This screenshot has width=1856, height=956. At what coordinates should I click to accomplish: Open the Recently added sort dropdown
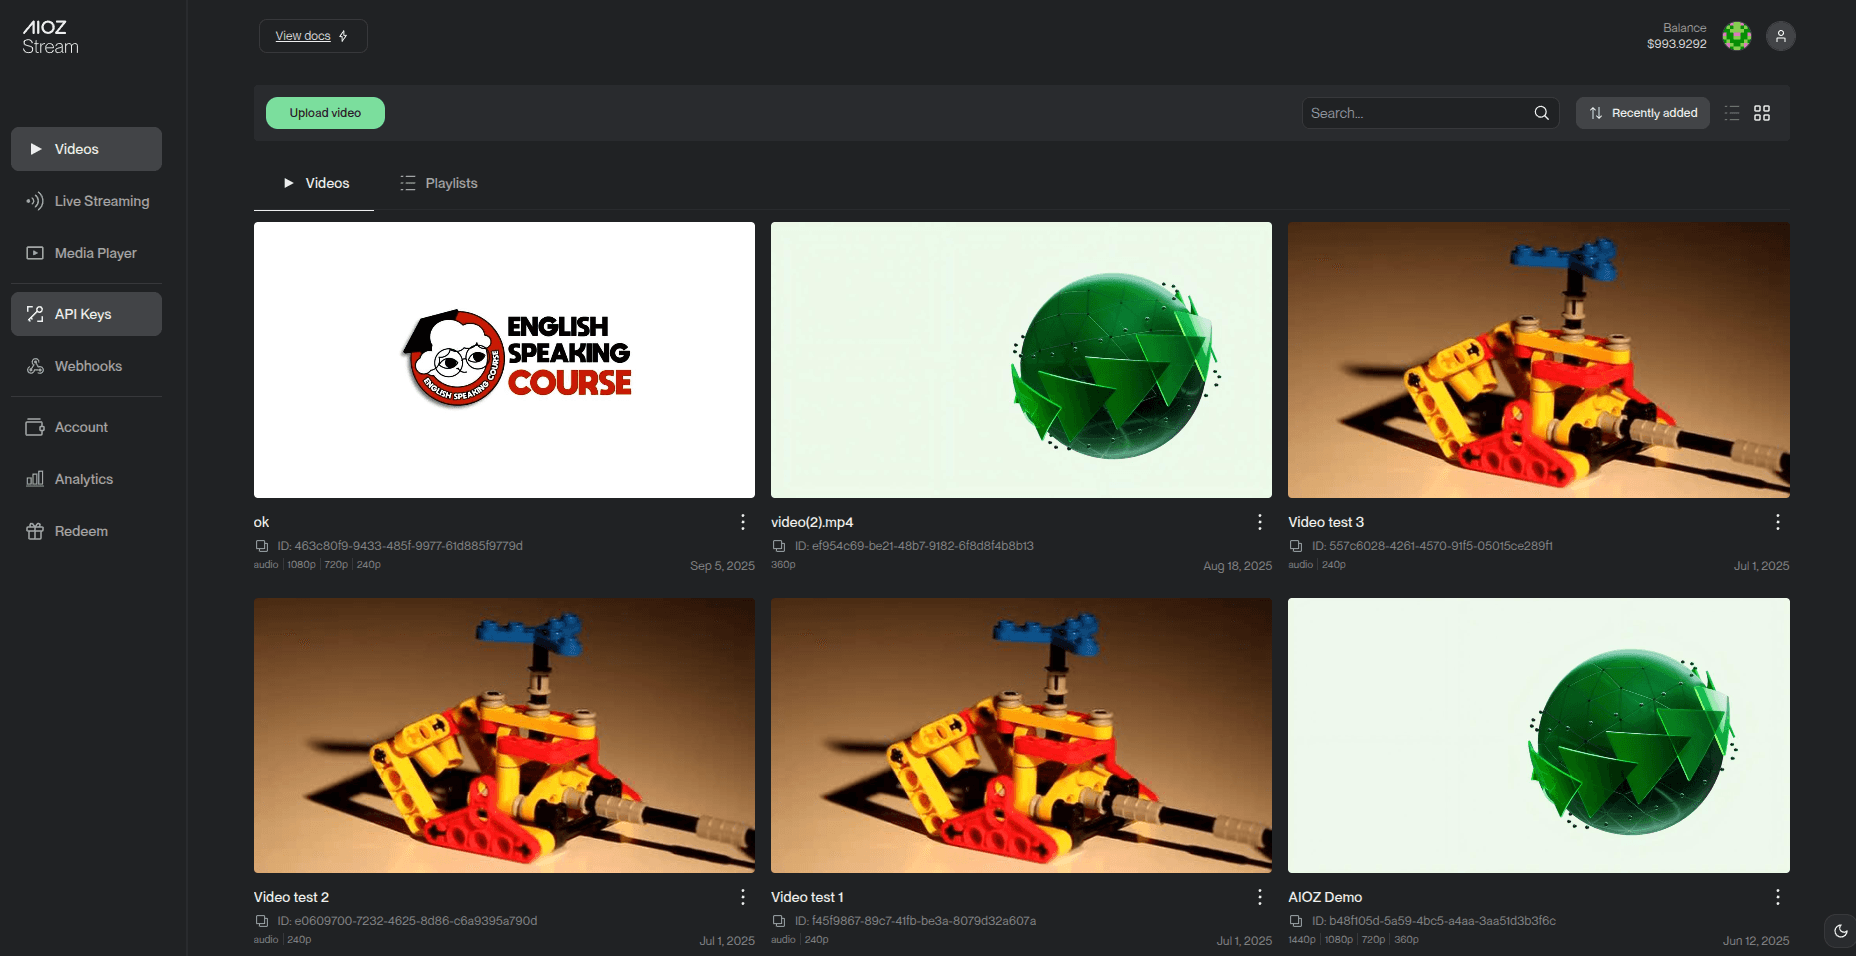coord(1643,113)
